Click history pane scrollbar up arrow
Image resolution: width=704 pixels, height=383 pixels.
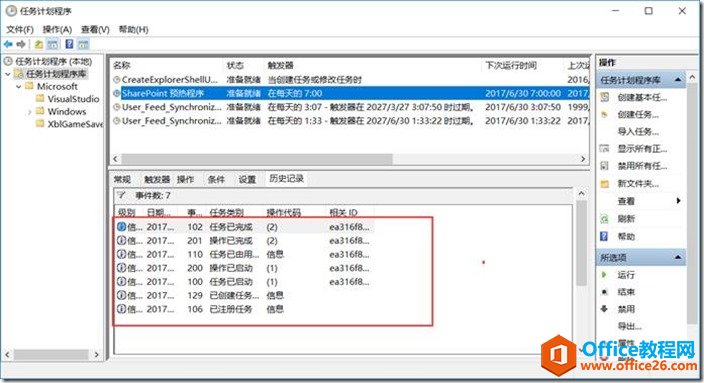581,194
